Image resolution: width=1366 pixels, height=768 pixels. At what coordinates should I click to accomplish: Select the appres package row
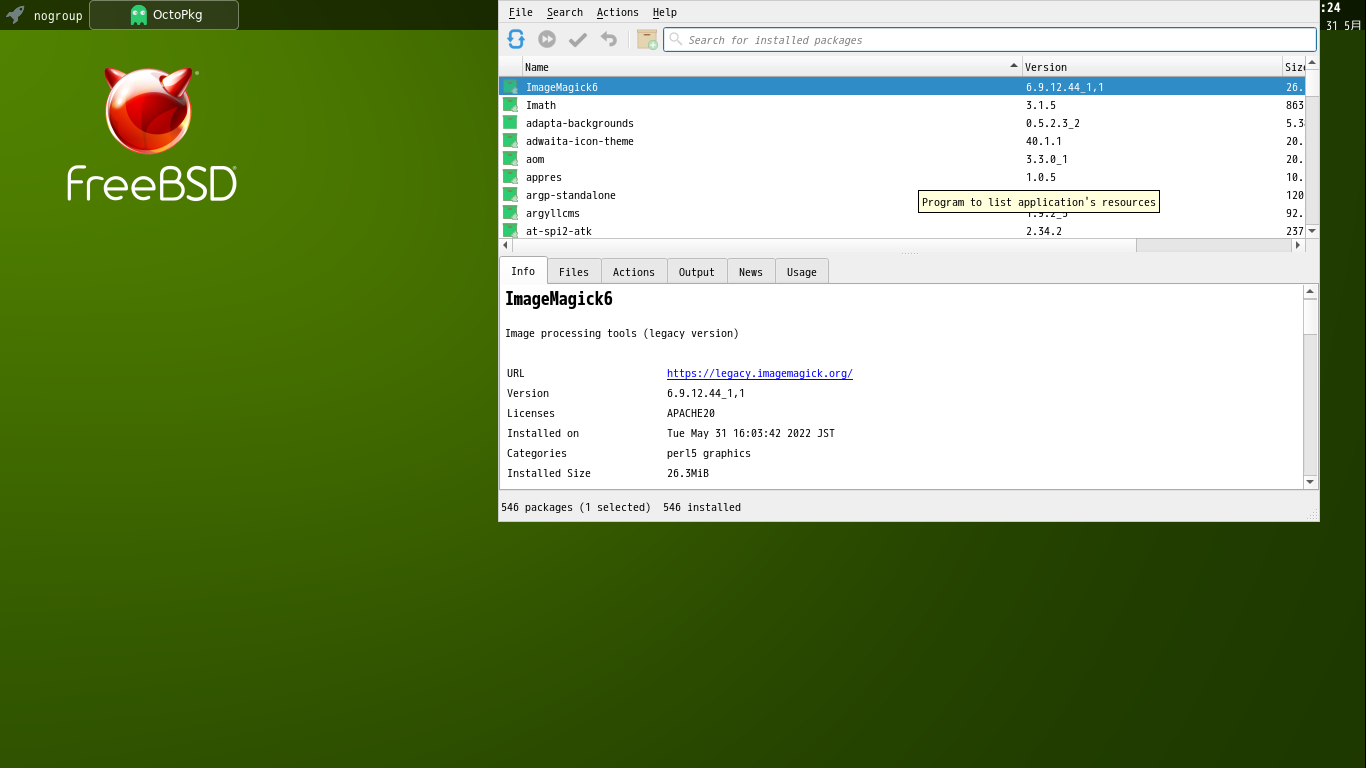coord(902,177)
